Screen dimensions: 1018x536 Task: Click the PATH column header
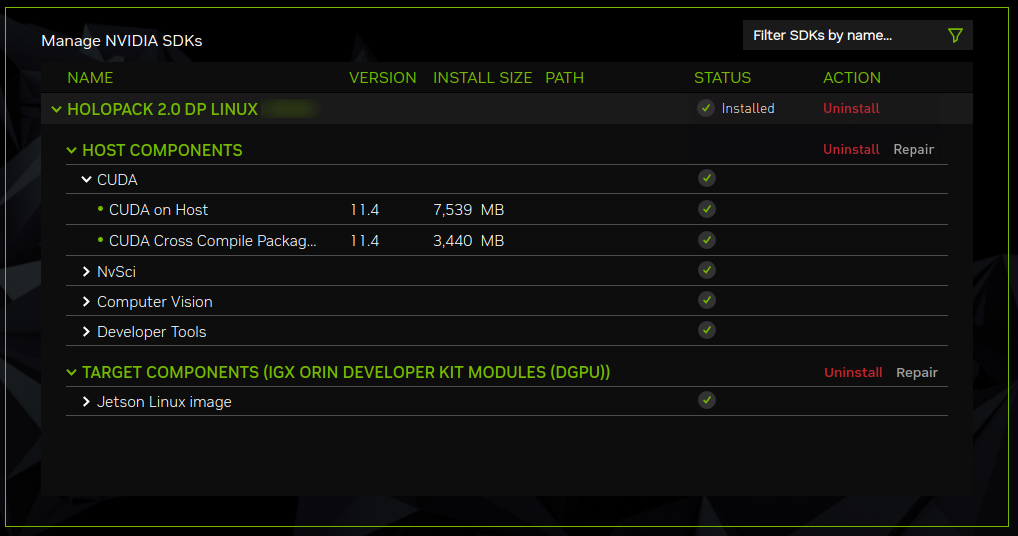tap(564, 78)
